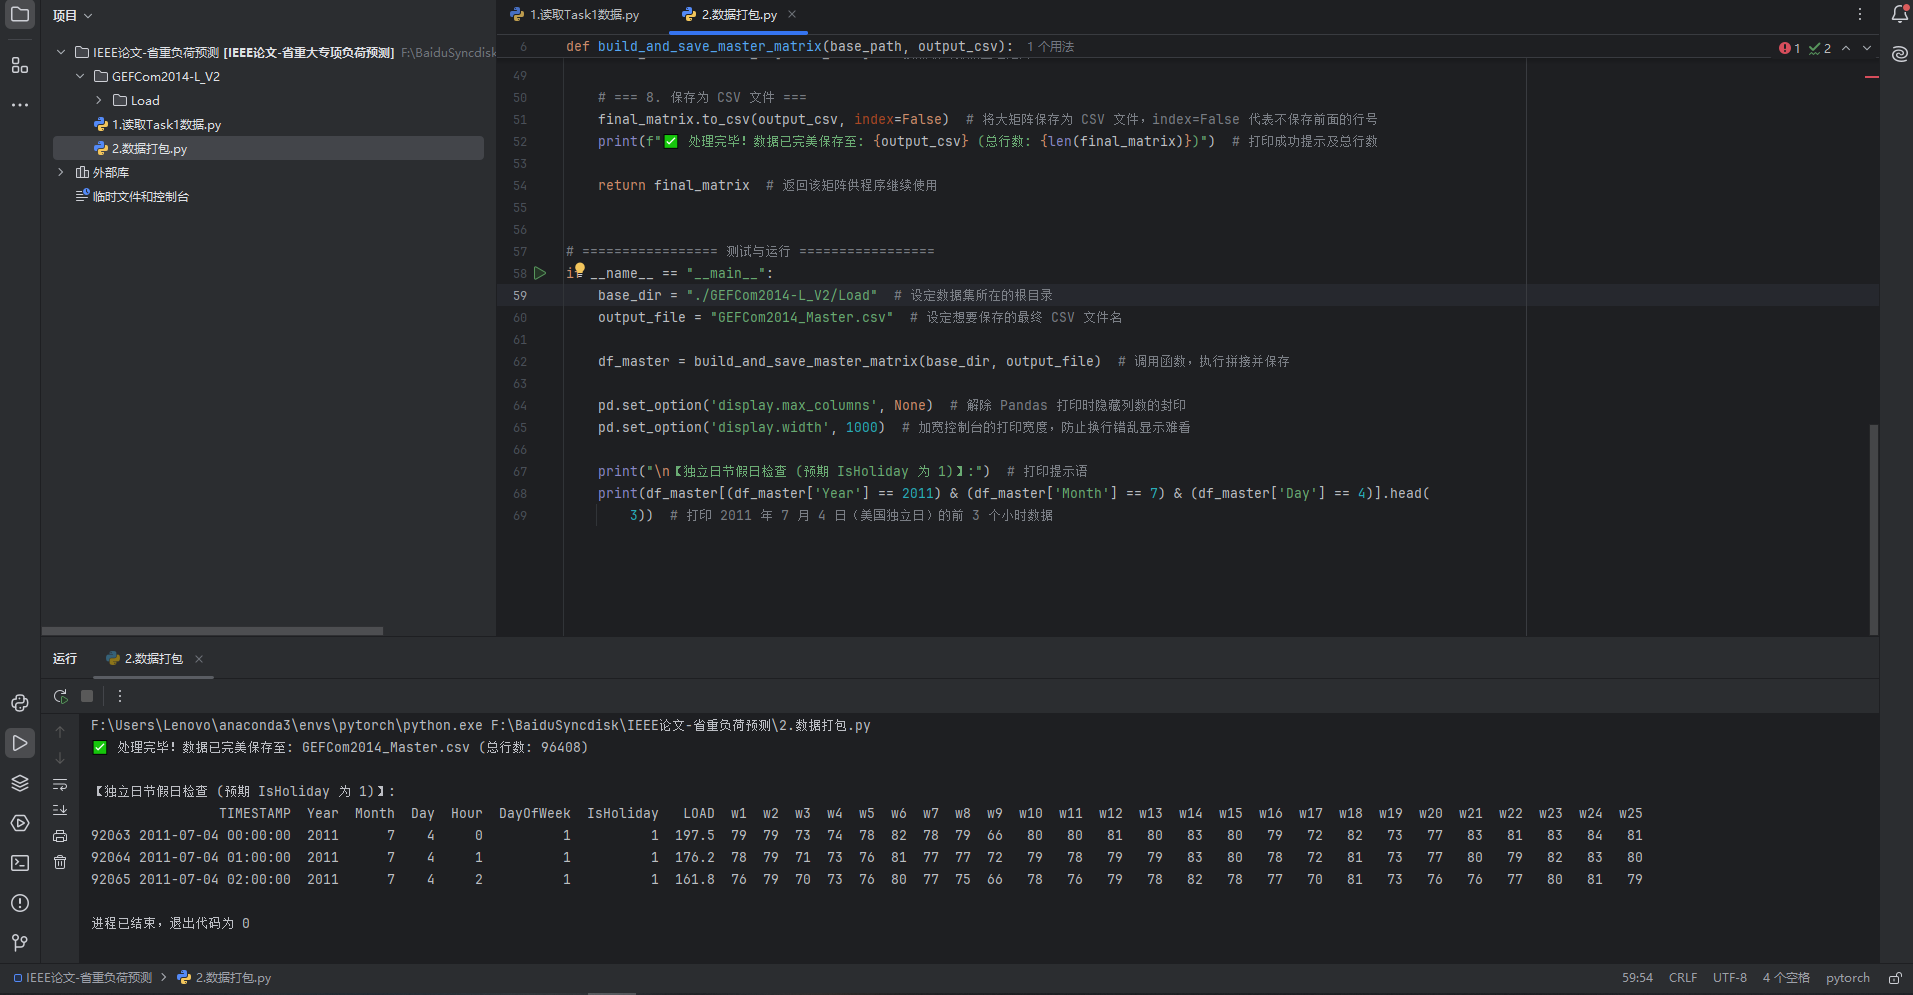
Task: Place cursor on line 59 base_dir
Action: tap(629, 295)
